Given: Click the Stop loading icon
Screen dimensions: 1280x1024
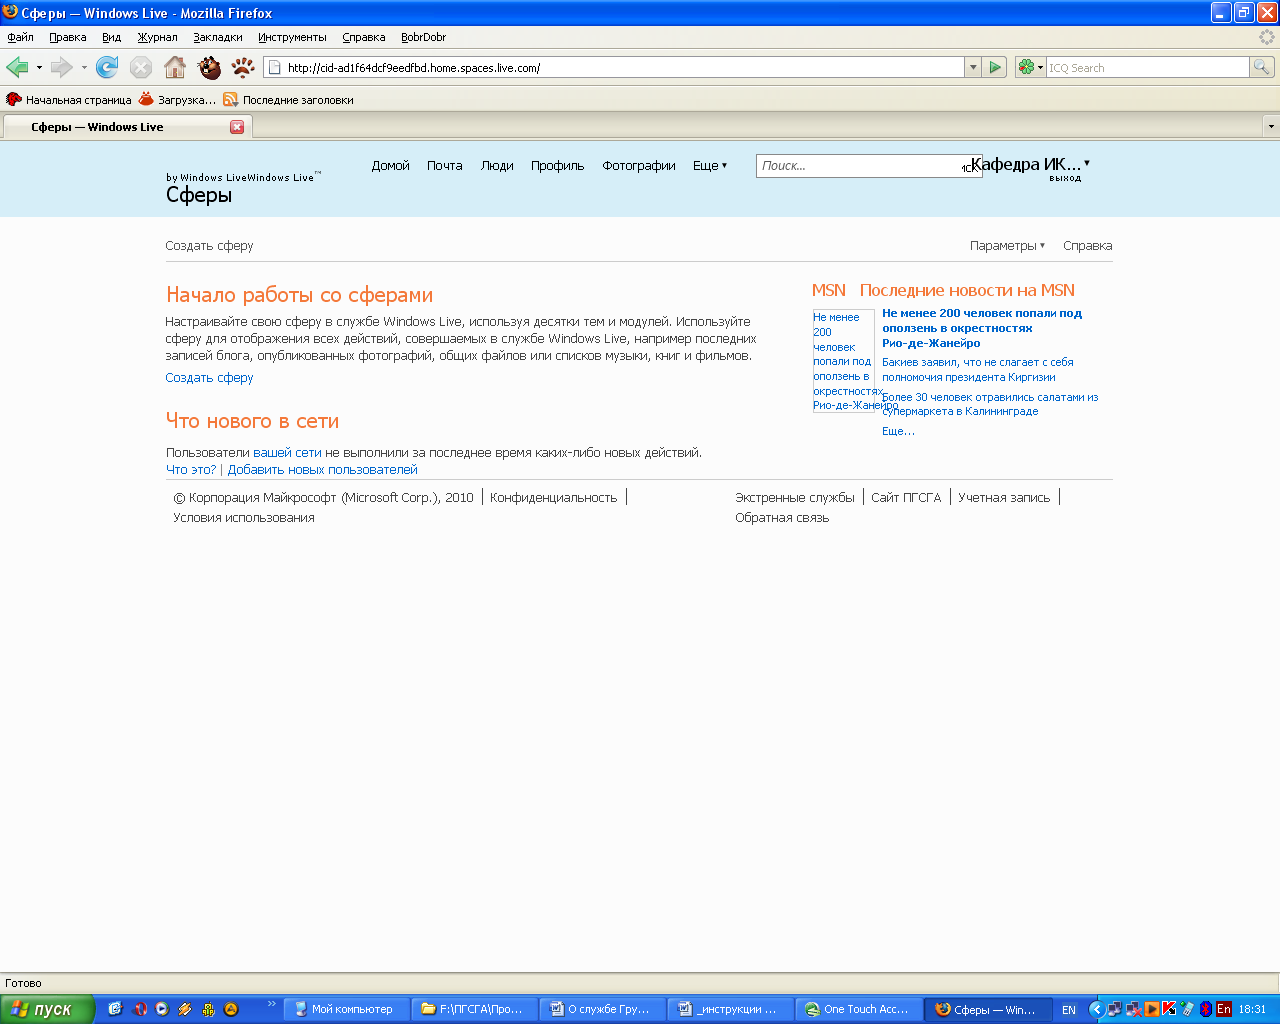Looking at the screenshot, I should 141,67.
